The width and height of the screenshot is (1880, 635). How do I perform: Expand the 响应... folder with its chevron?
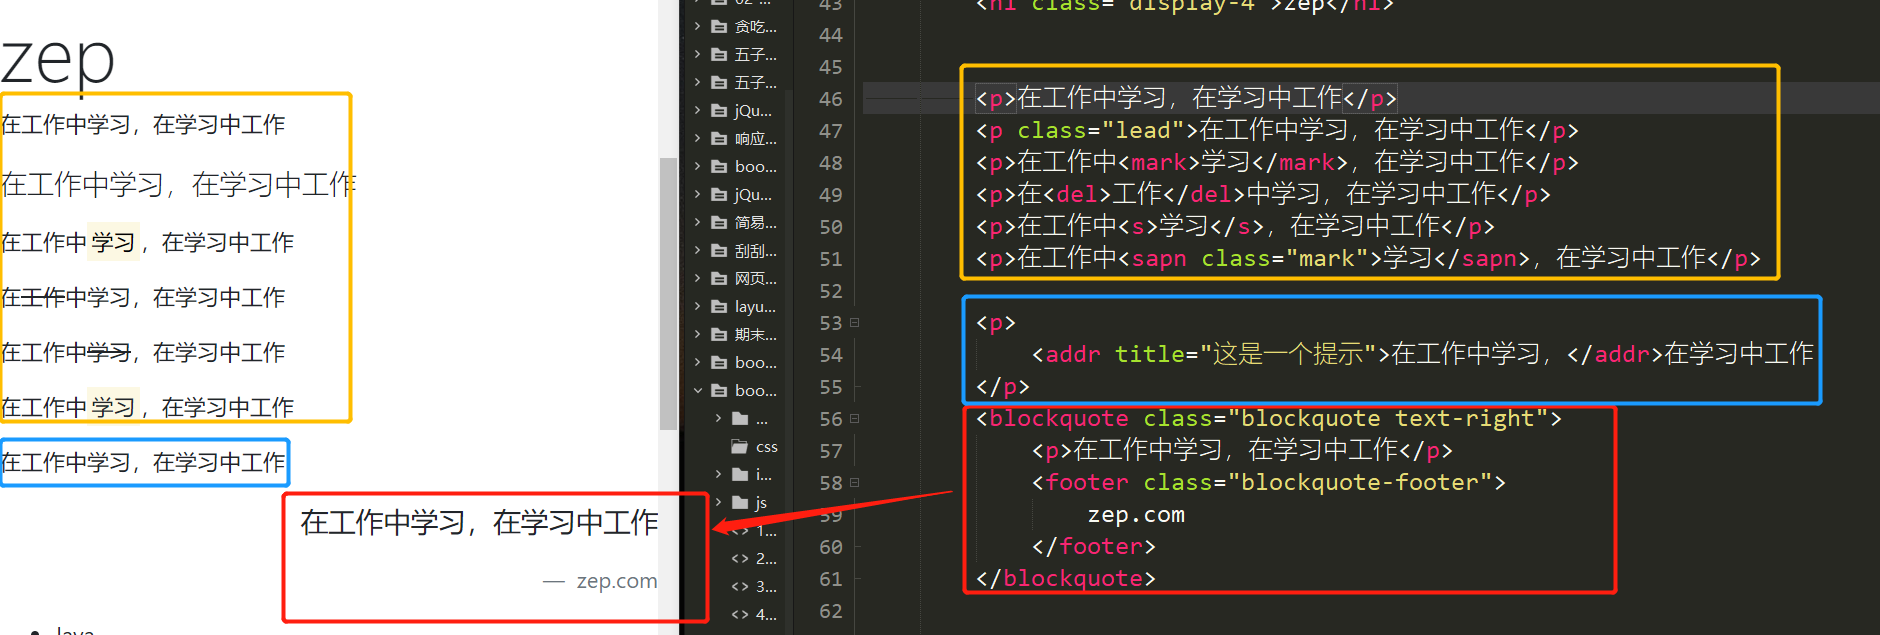pos(697,139)
